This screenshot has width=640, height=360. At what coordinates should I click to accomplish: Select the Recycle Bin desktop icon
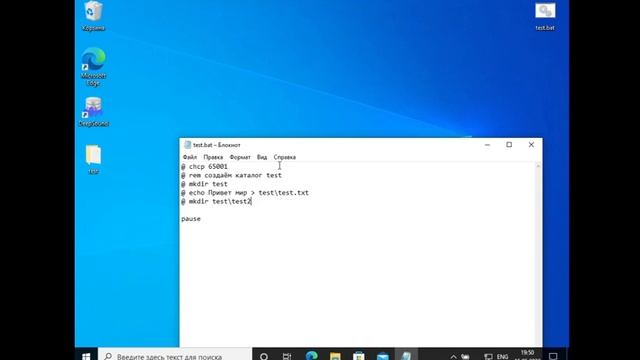pyautogui.click(x=93, y=16)
